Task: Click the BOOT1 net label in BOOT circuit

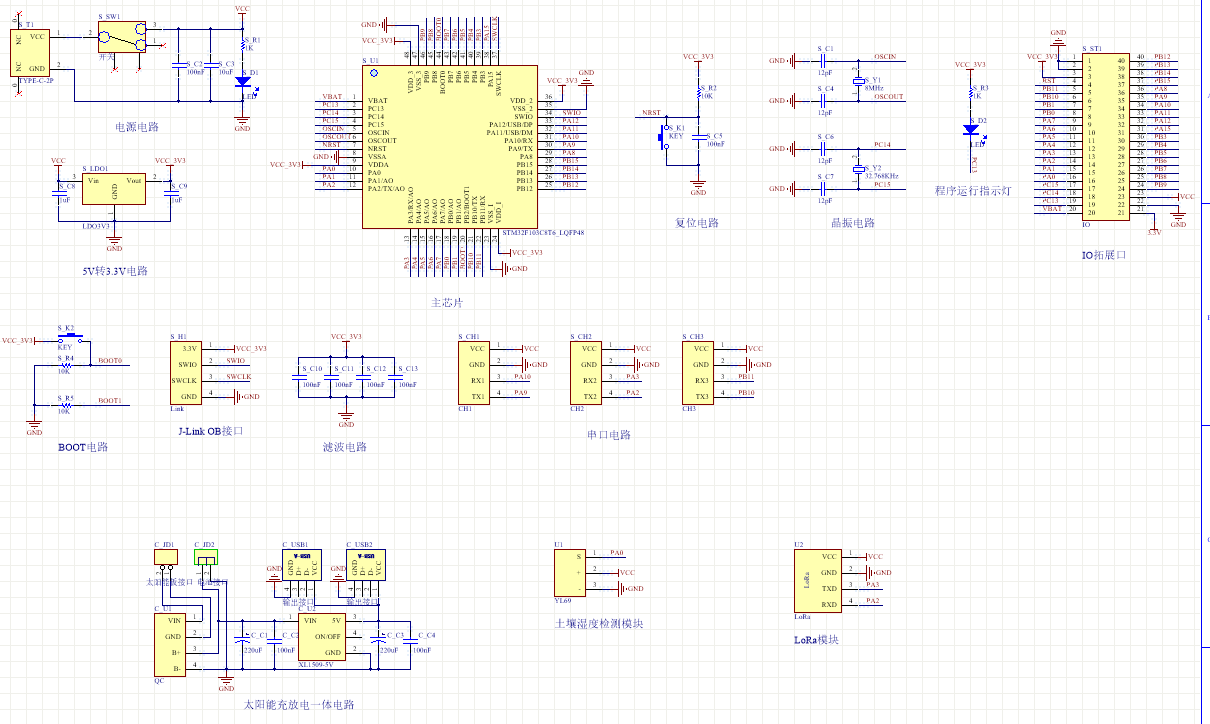Action: (x=110, y=401)
